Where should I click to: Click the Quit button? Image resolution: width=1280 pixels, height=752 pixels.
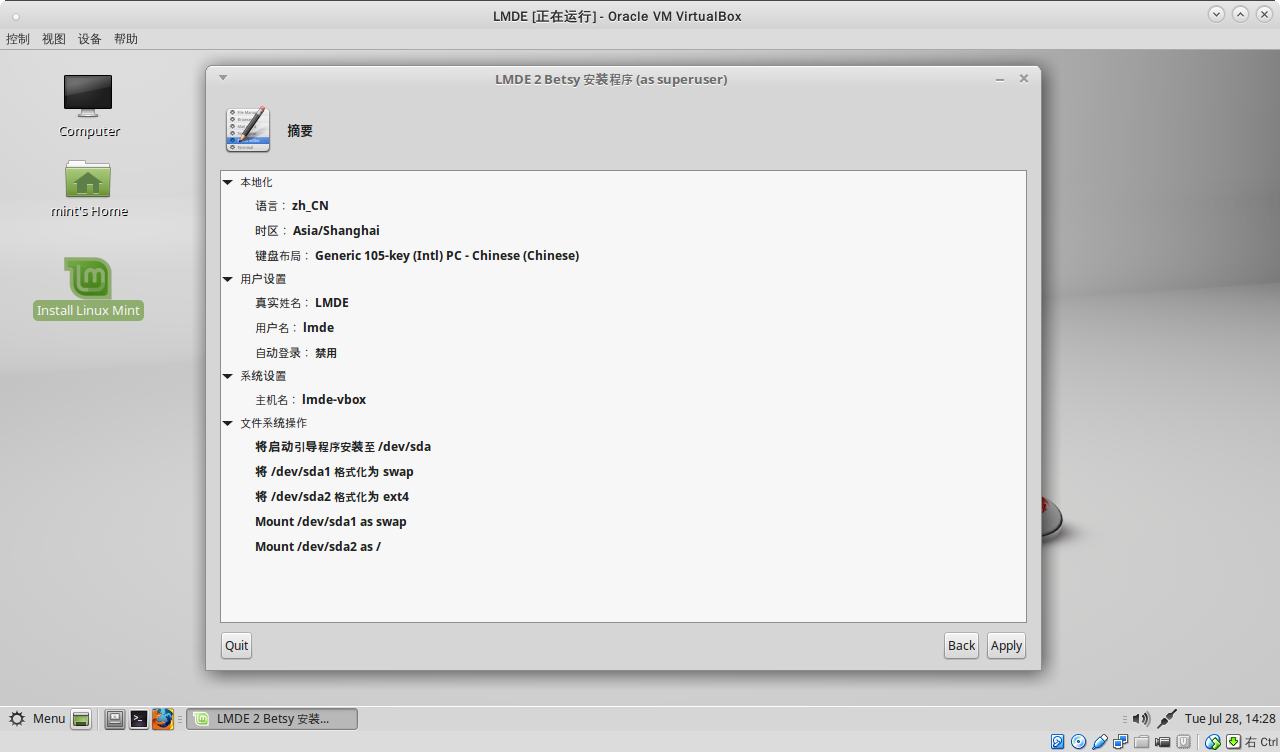236,646
